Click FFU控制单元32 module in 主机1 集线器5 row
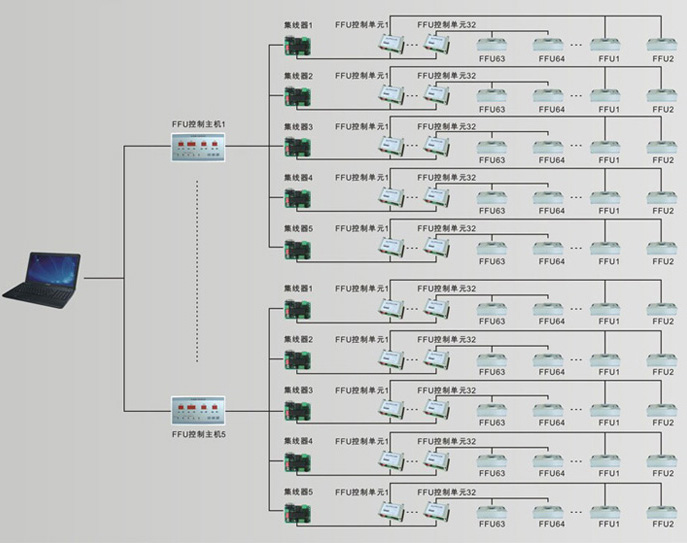The width and height of the screenshot is (687, 543). (436, 248)
